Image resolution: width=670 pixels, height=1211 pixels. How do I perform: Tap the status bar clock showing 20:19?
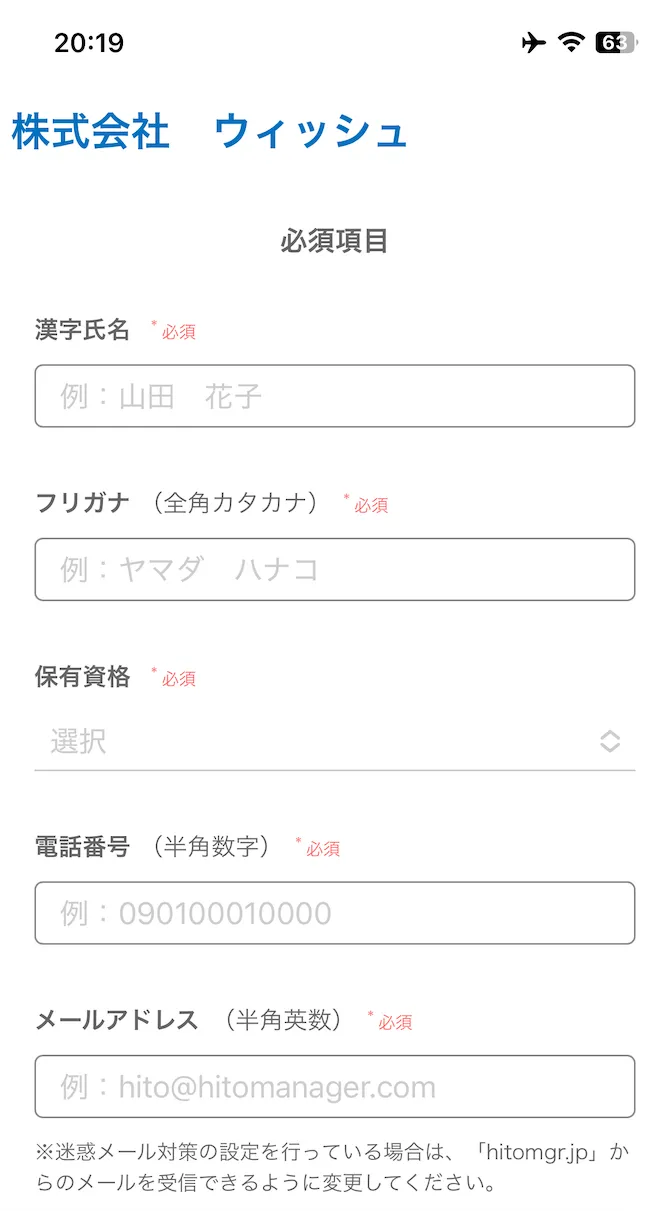pos(91,43)
